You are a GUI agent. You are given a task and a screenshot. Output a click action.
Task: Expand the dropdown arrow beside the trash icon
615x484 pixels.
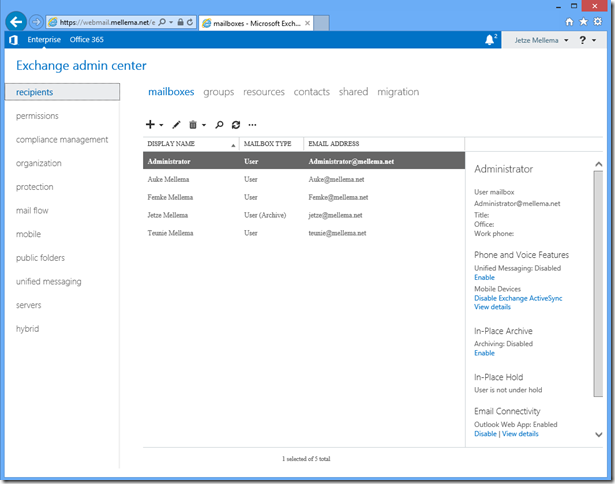click(204, 126)
